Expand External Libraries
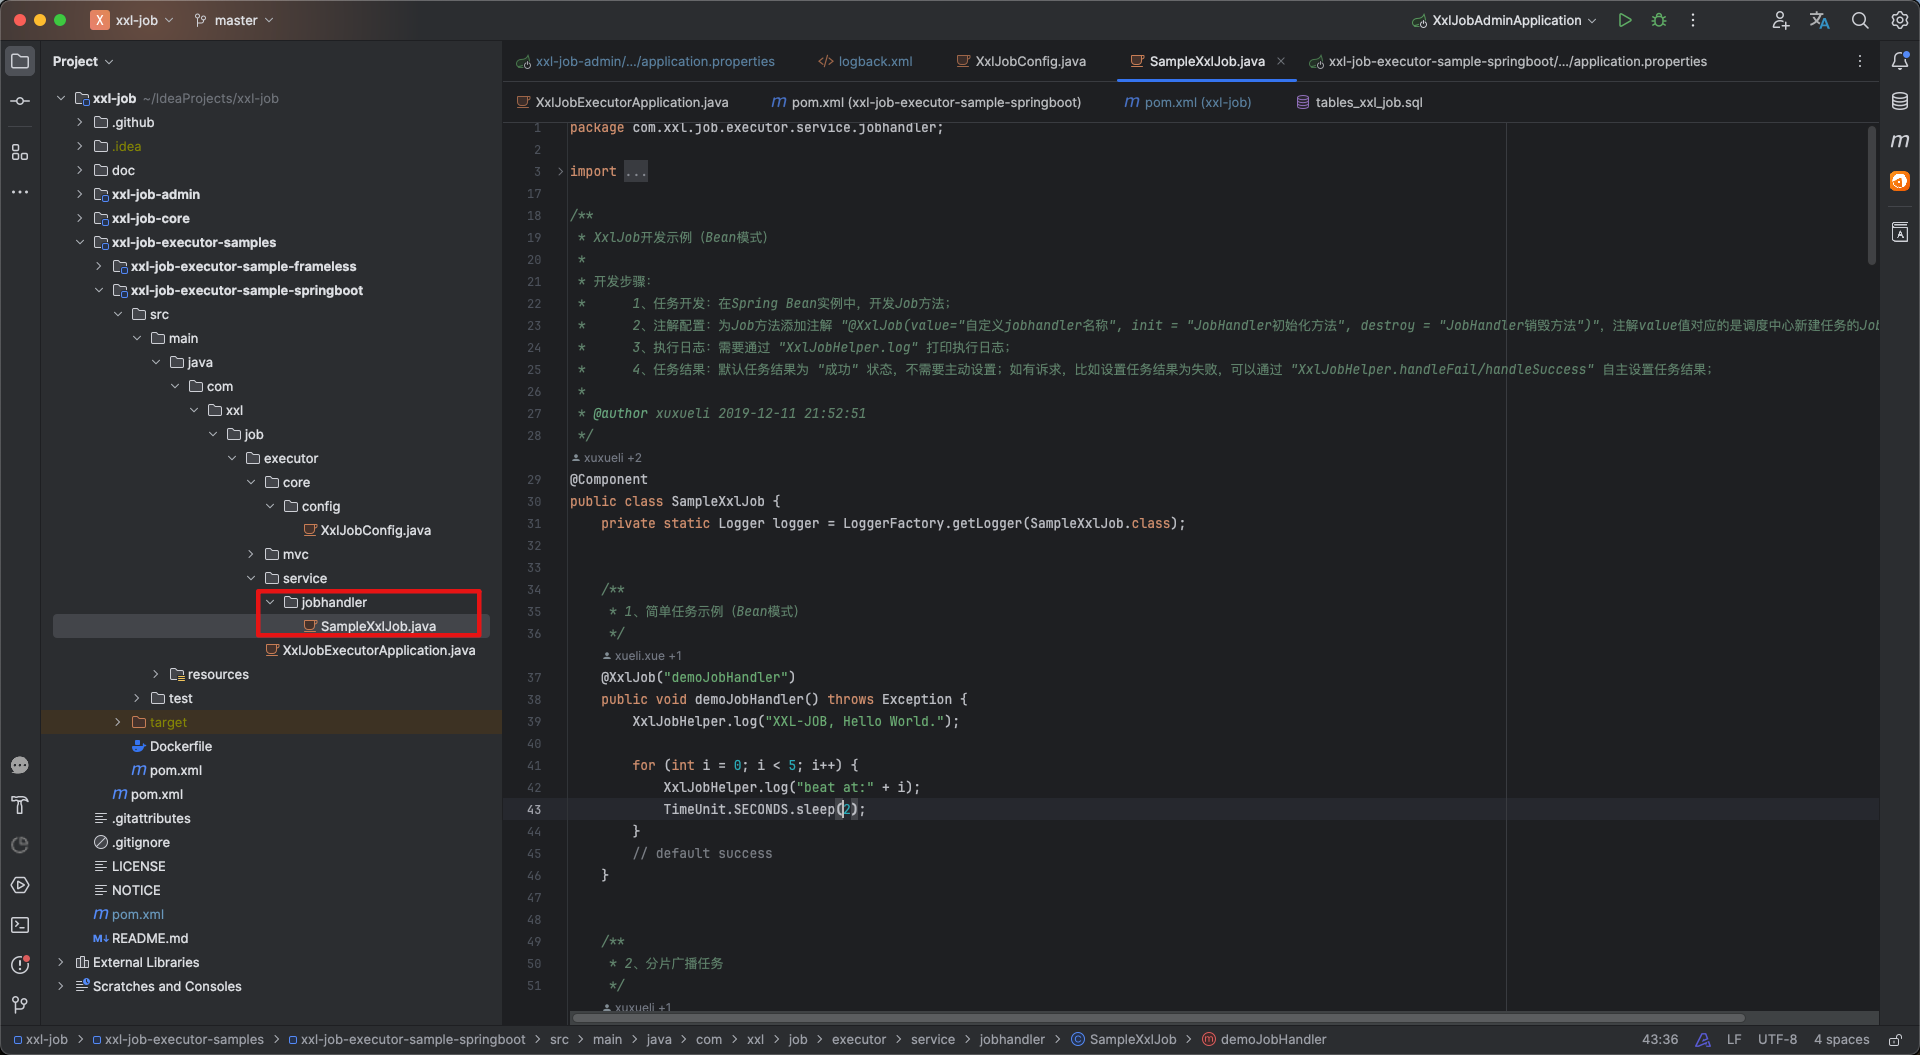1920x1055 pixels. (61, 962)
